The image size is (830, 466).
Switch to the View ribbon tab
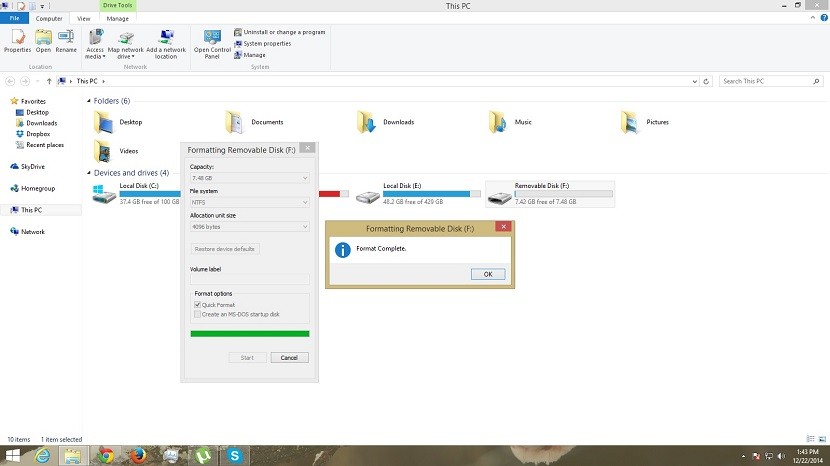[84, 19]
